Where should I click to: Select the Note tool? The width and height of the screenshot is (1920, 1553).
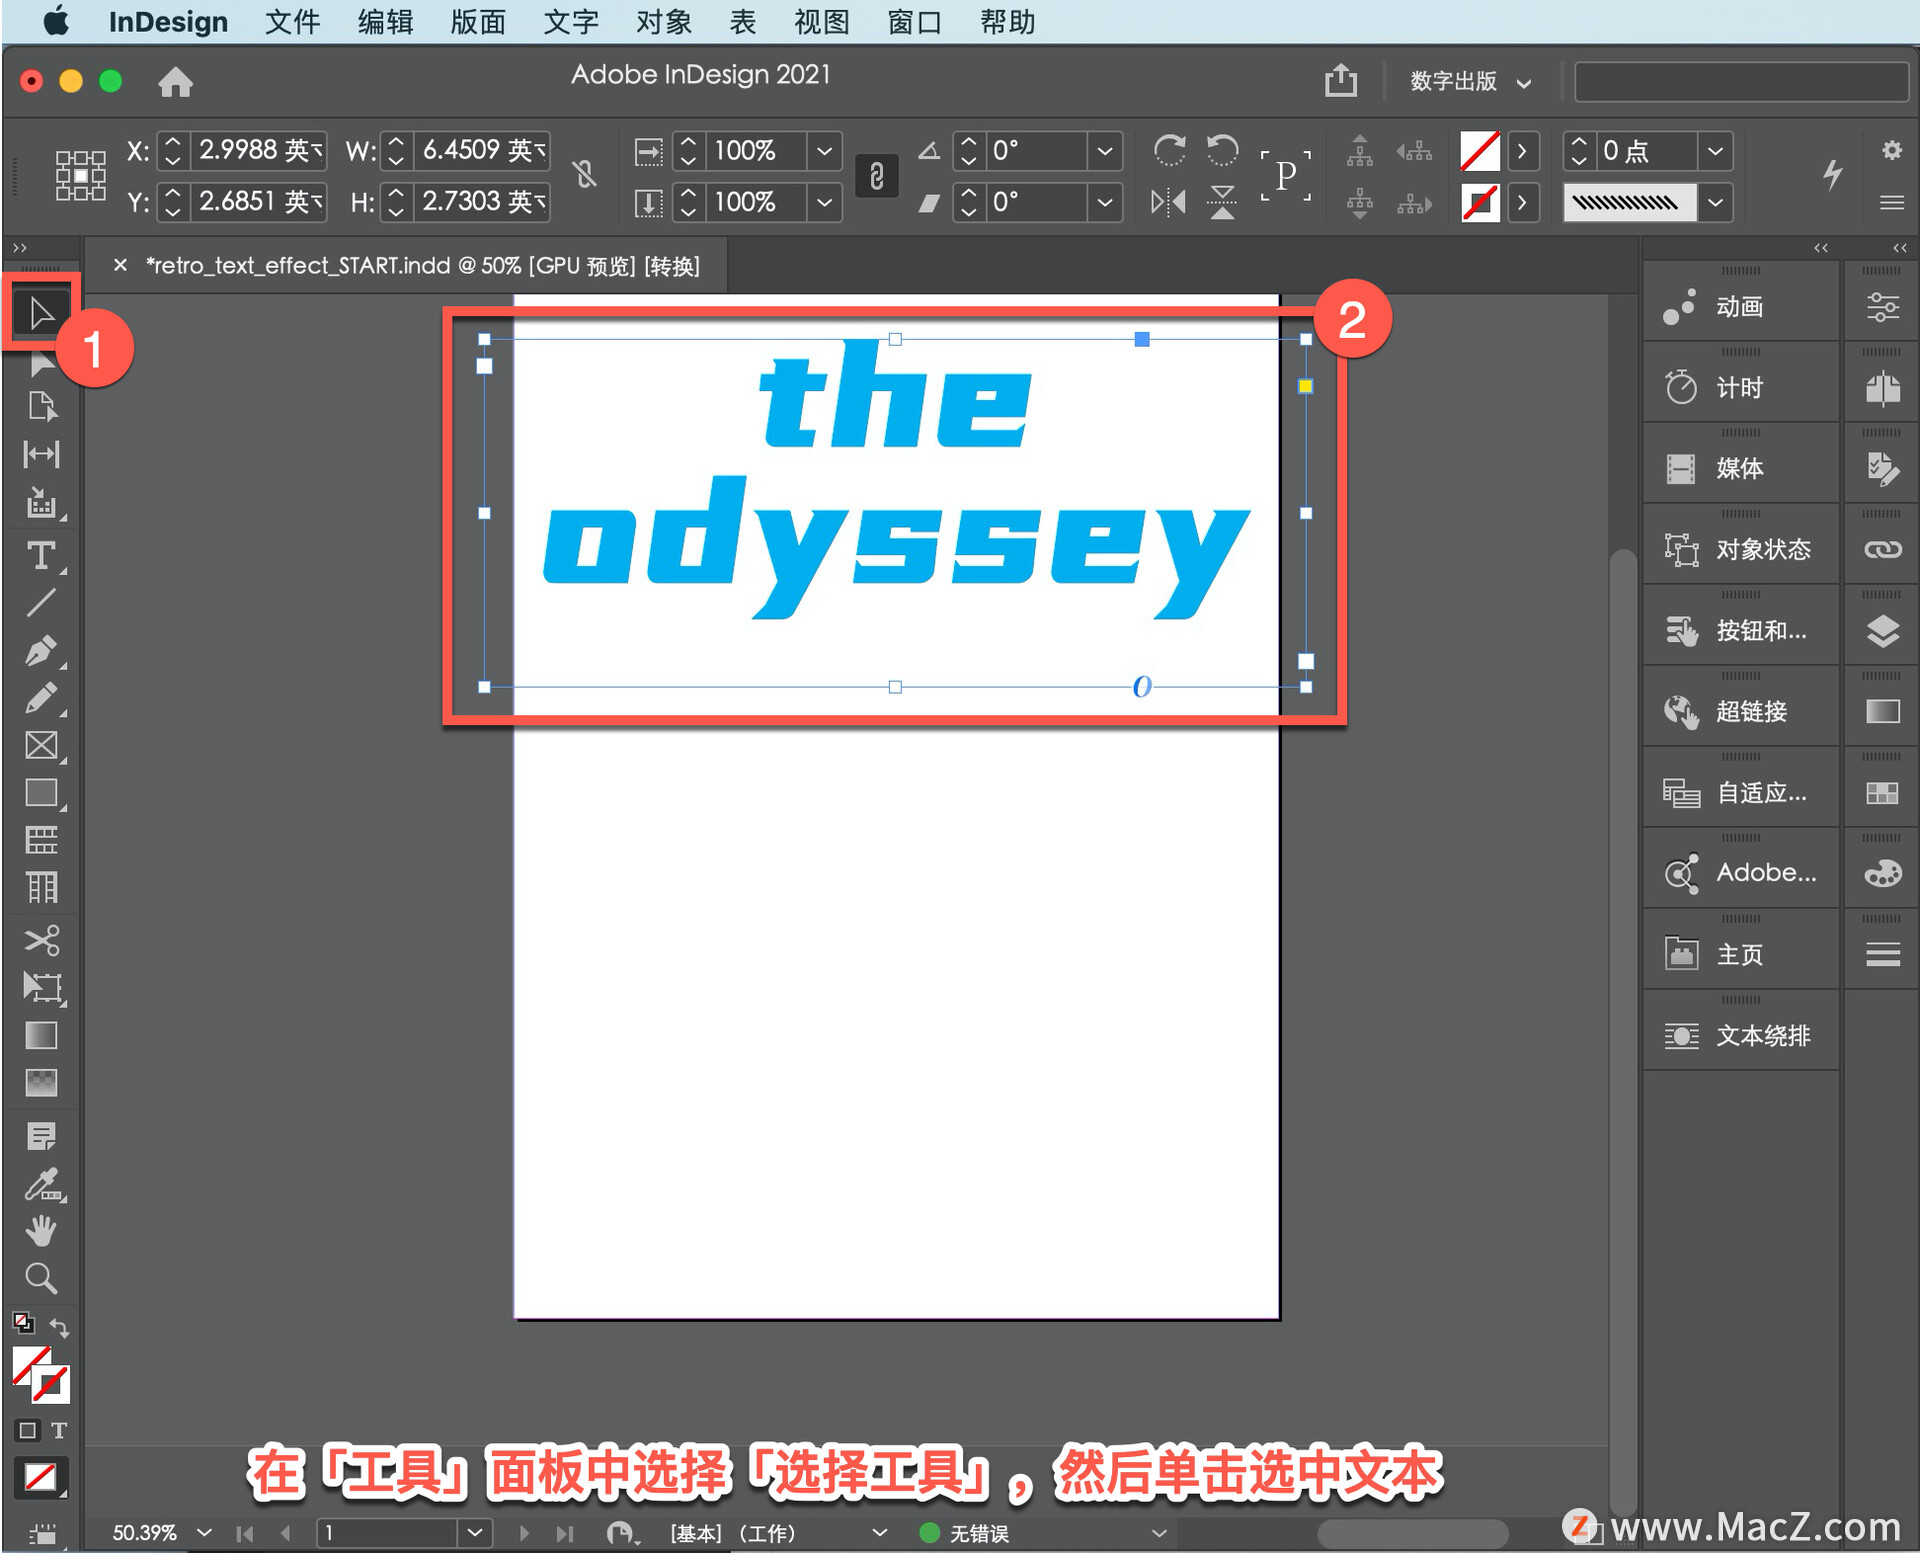[x=41, y=1136]
